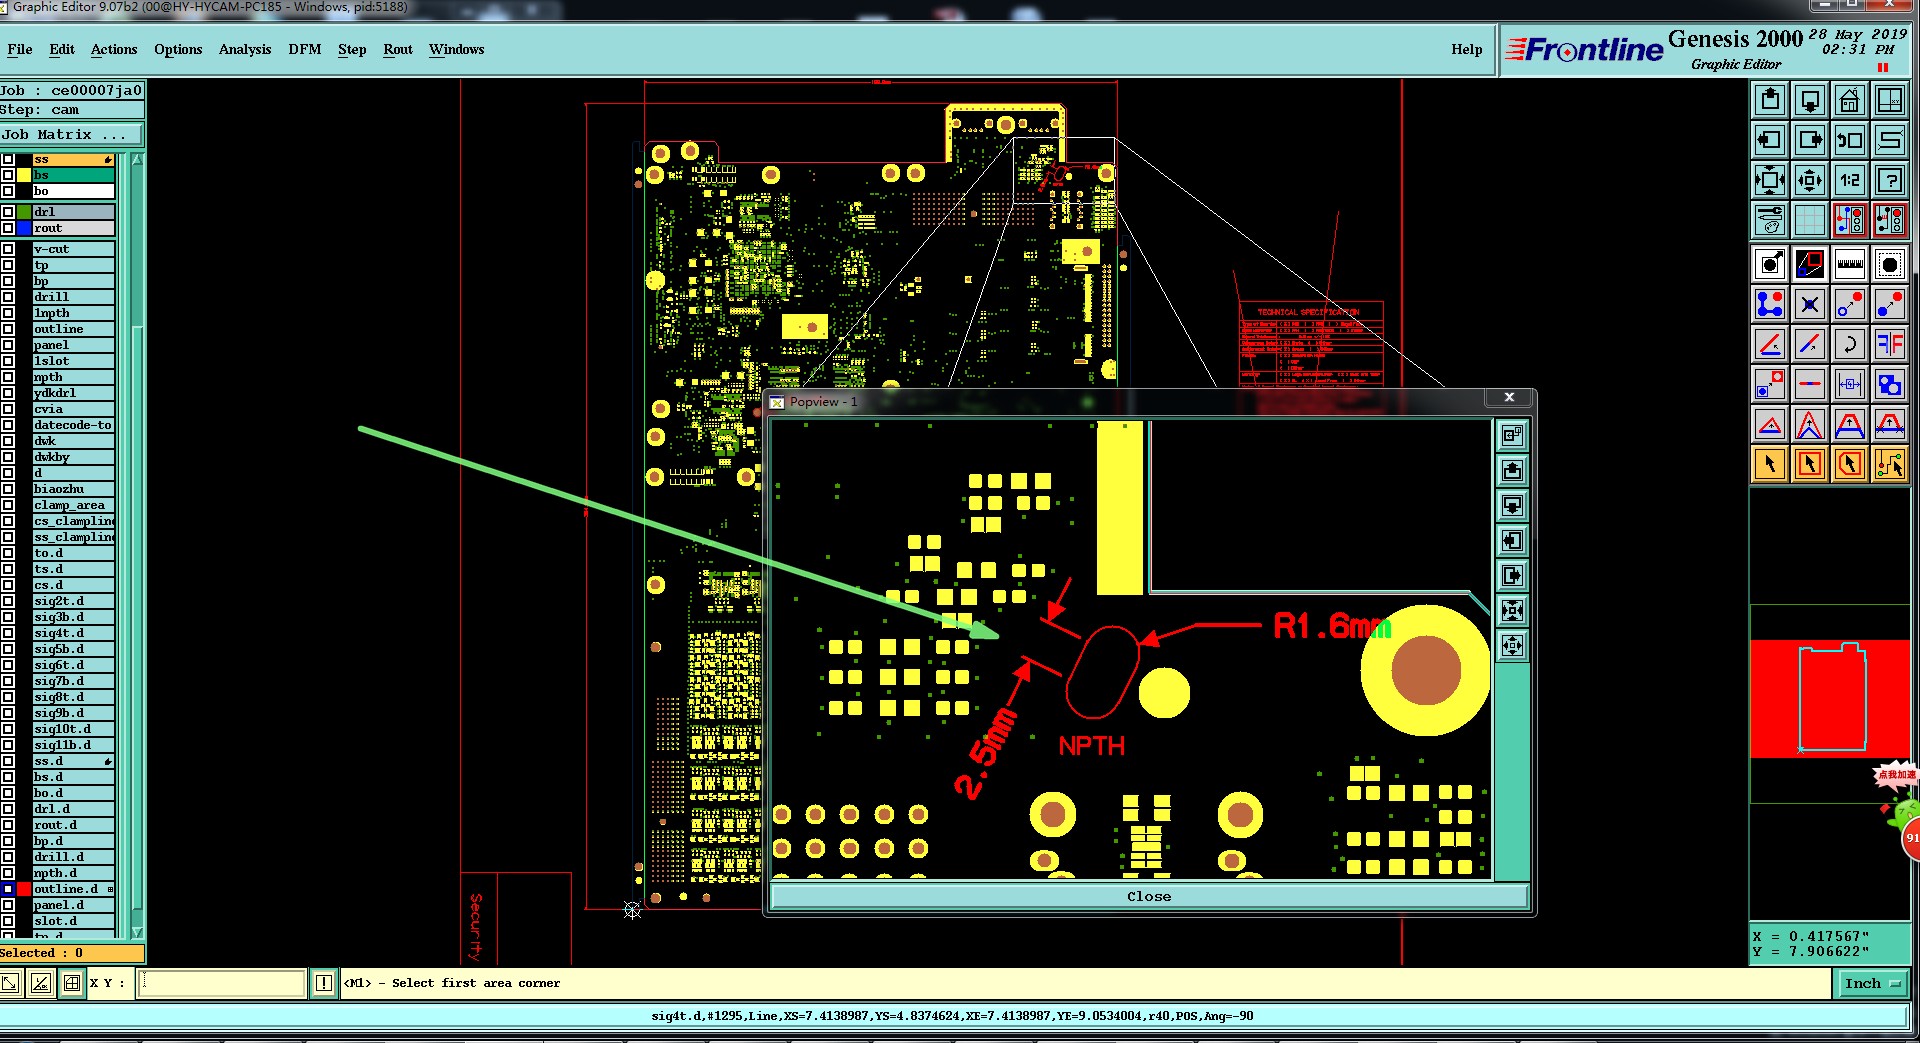This screenshot has width=1920, height=1043.
Task: Click the angle snap icon at bottom-left
Action: pos(40,983)
